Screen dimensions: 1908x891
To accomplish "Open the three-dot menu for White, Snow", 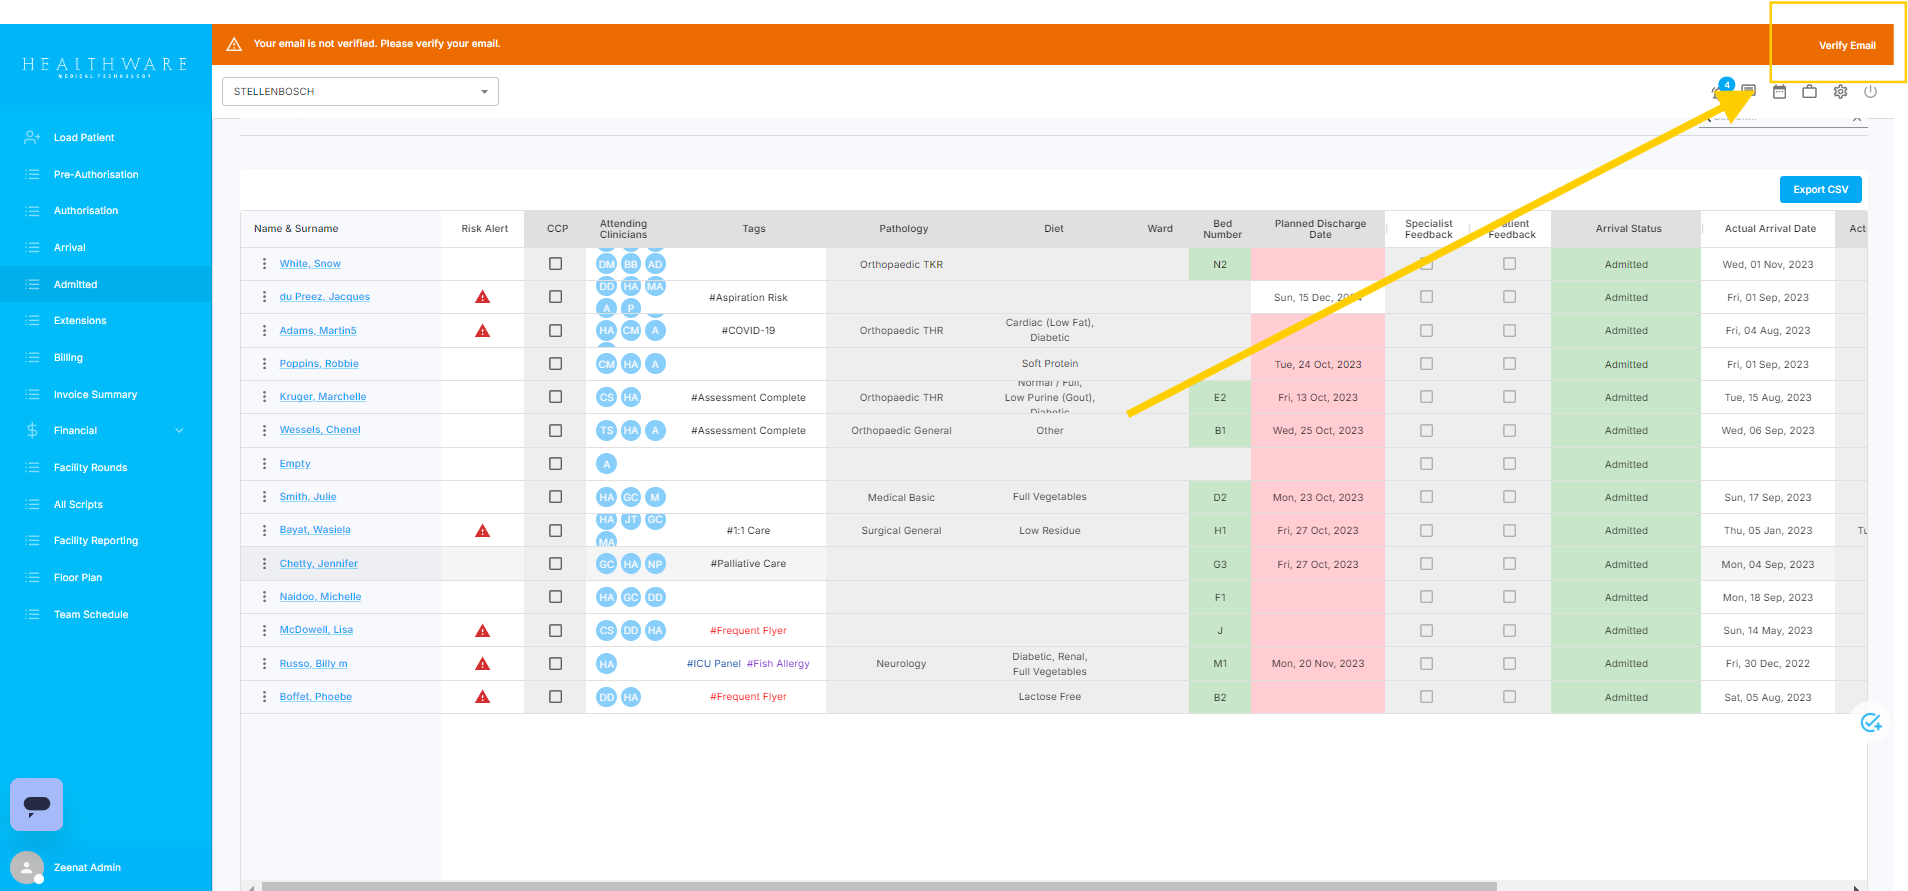I will click(264, 264).
